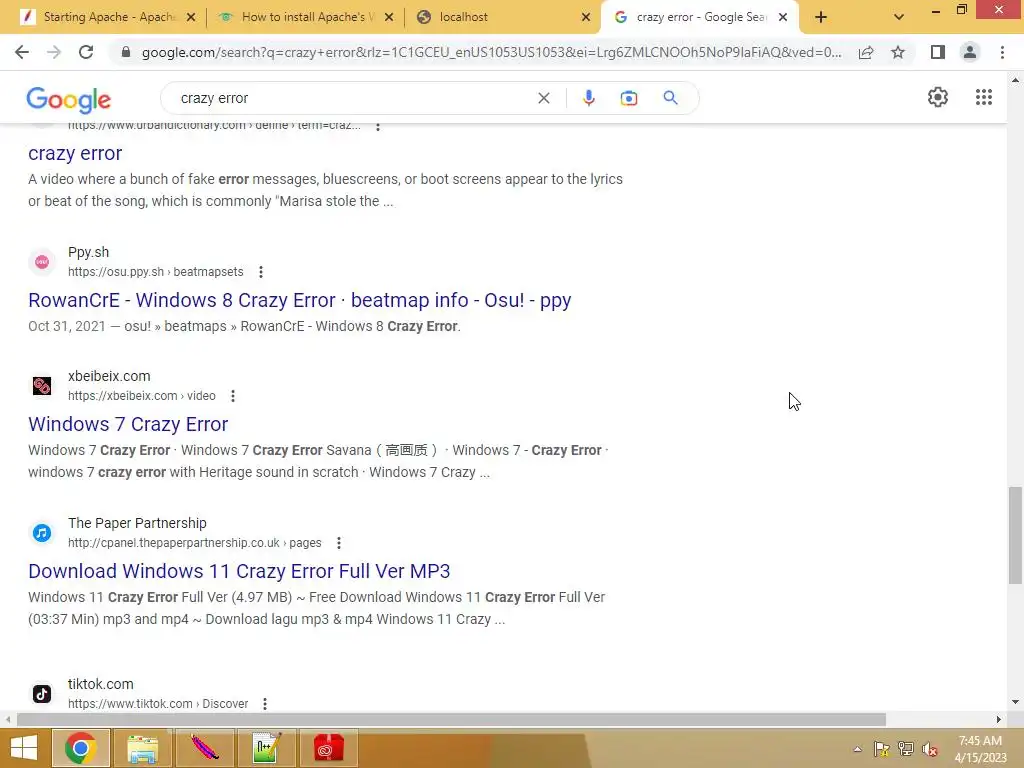Open options for The Paper Partnership result

(x=338, y=543)
